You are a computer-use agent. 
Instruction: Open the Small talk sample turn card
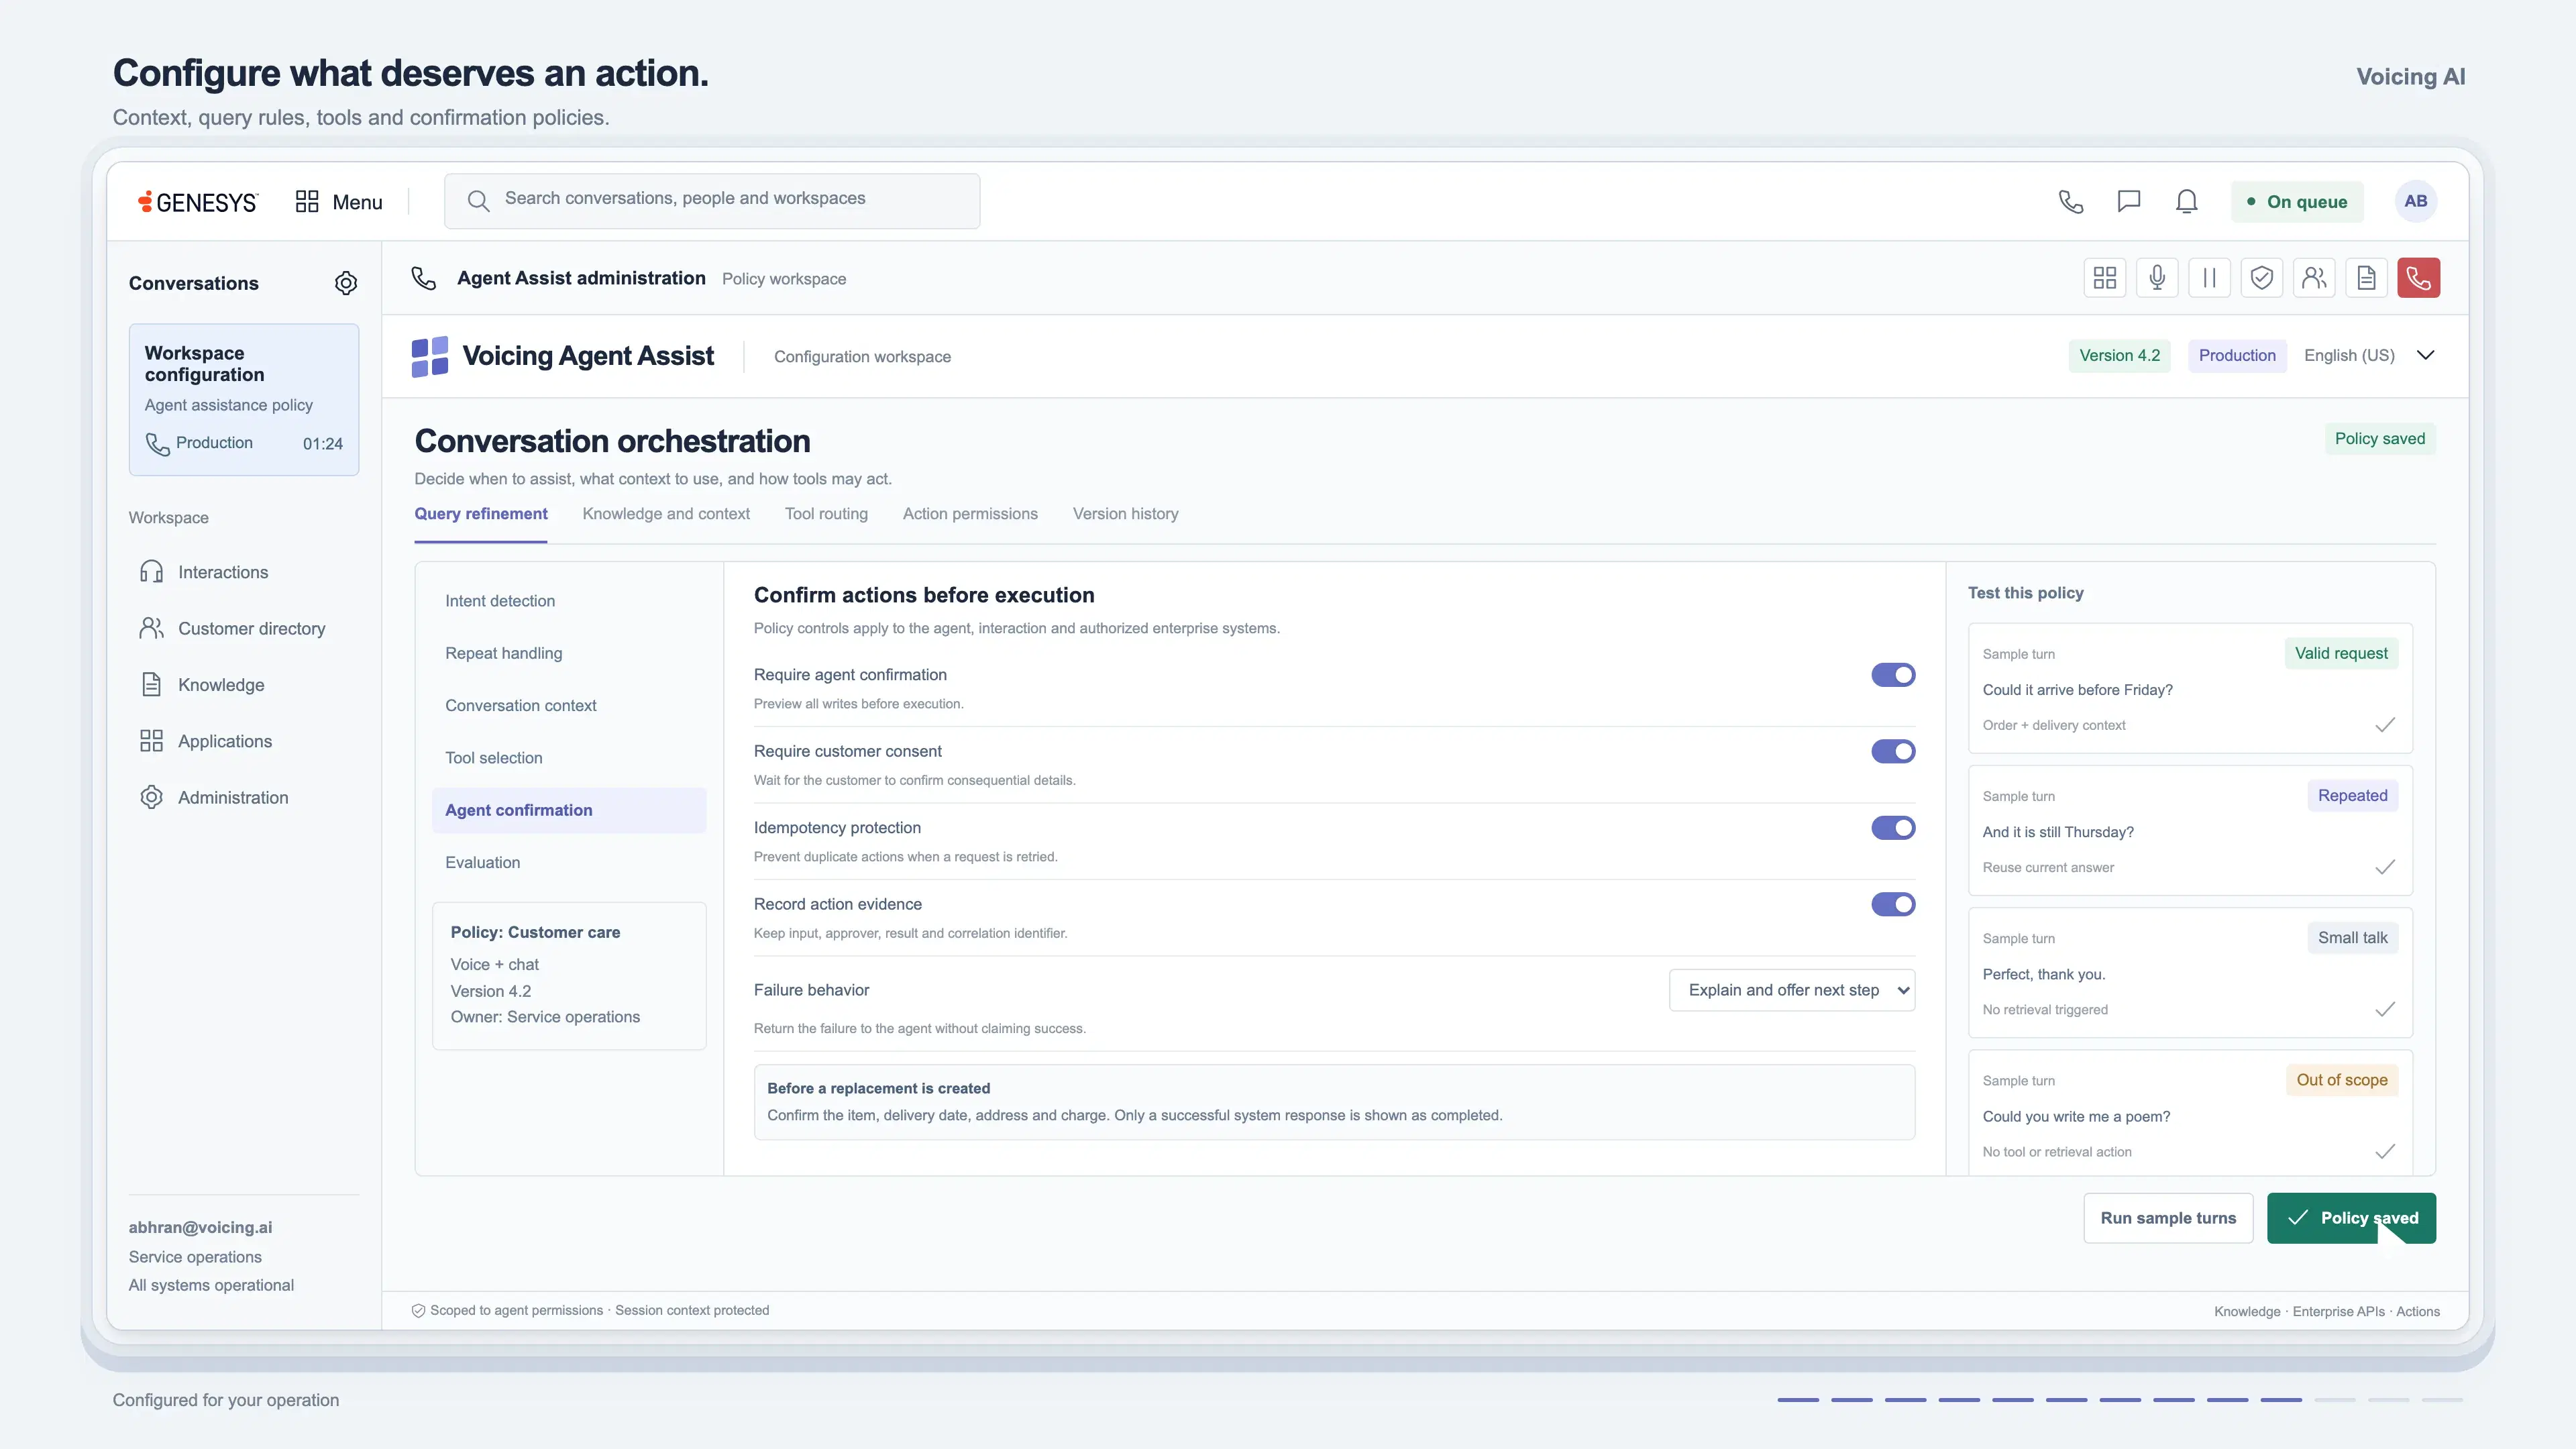coord(2190,972)
